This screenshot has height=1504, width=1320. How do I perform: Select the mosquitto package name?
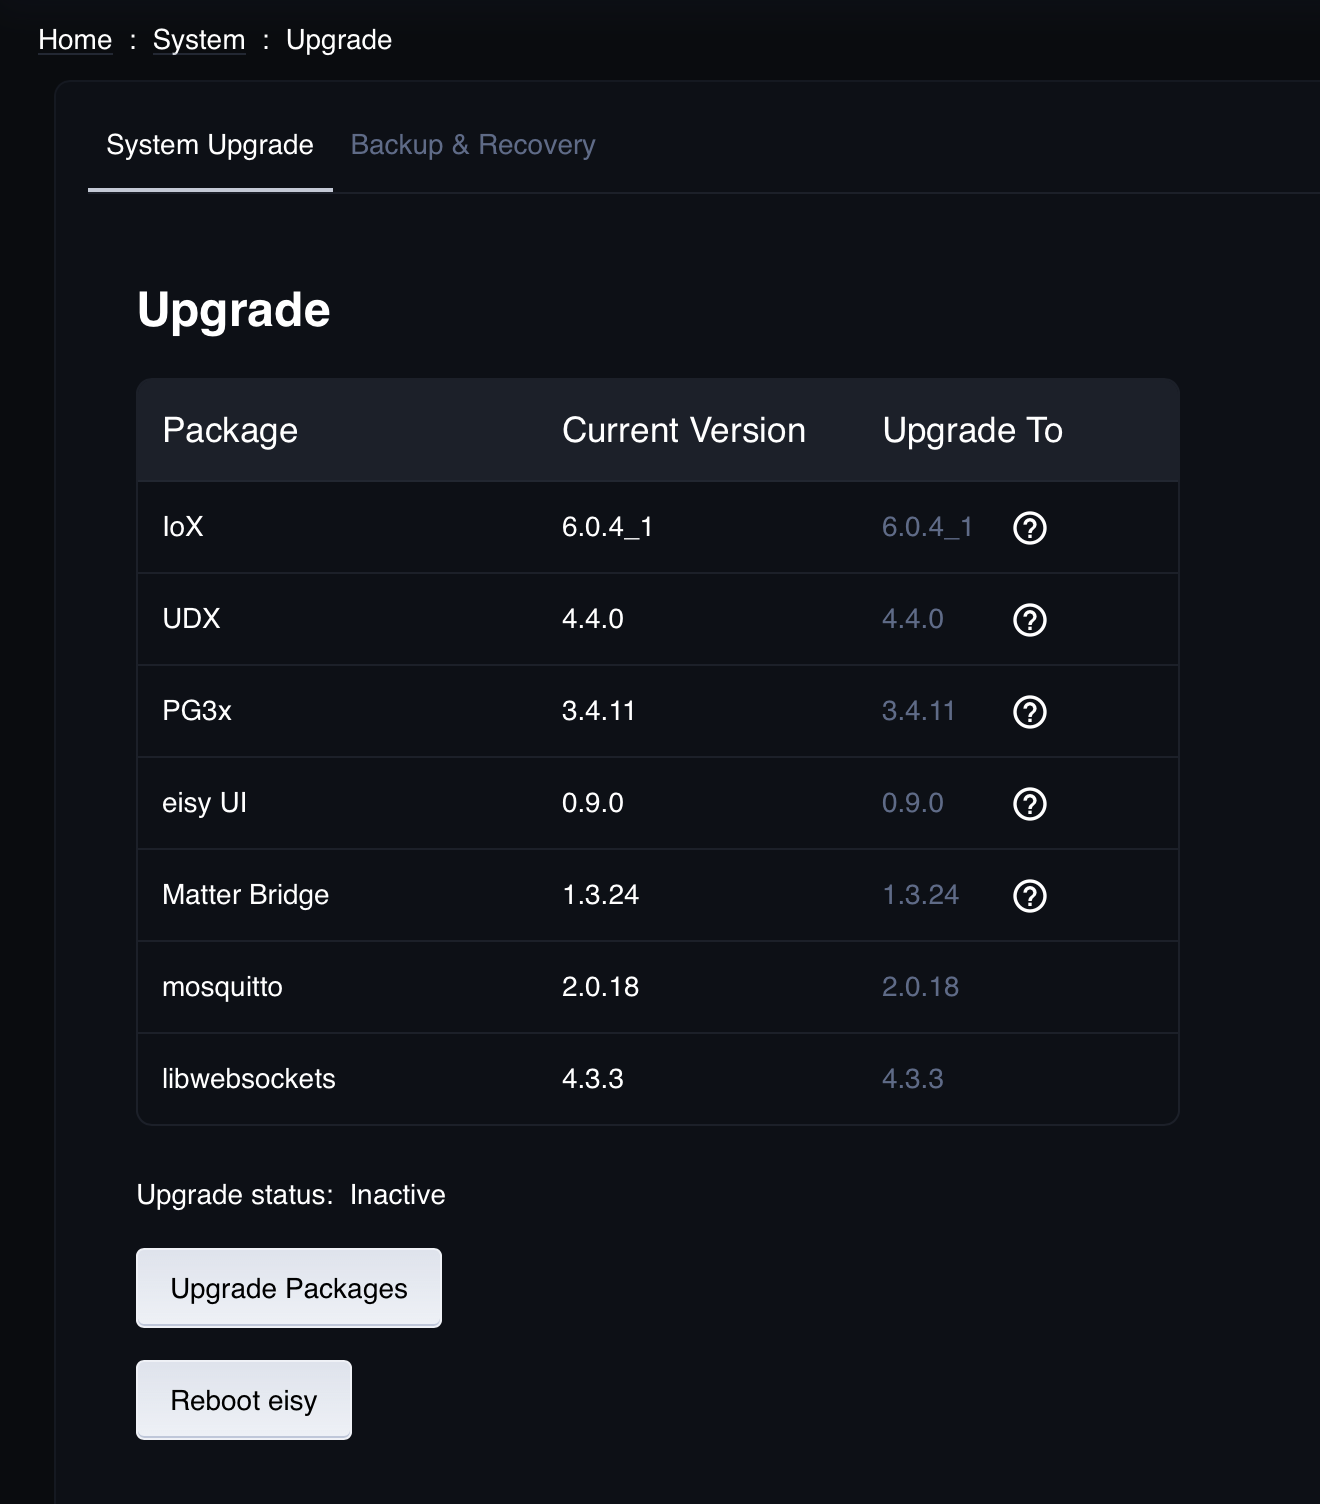(x=222, y=987)
